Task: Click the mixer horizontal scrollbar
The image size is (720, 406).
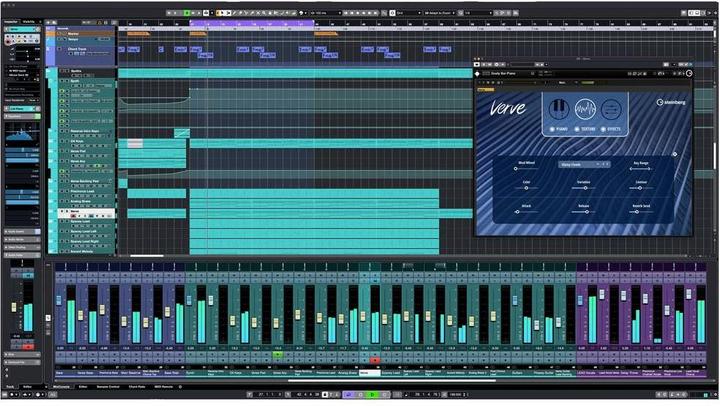Action: (x=392, y=381)
